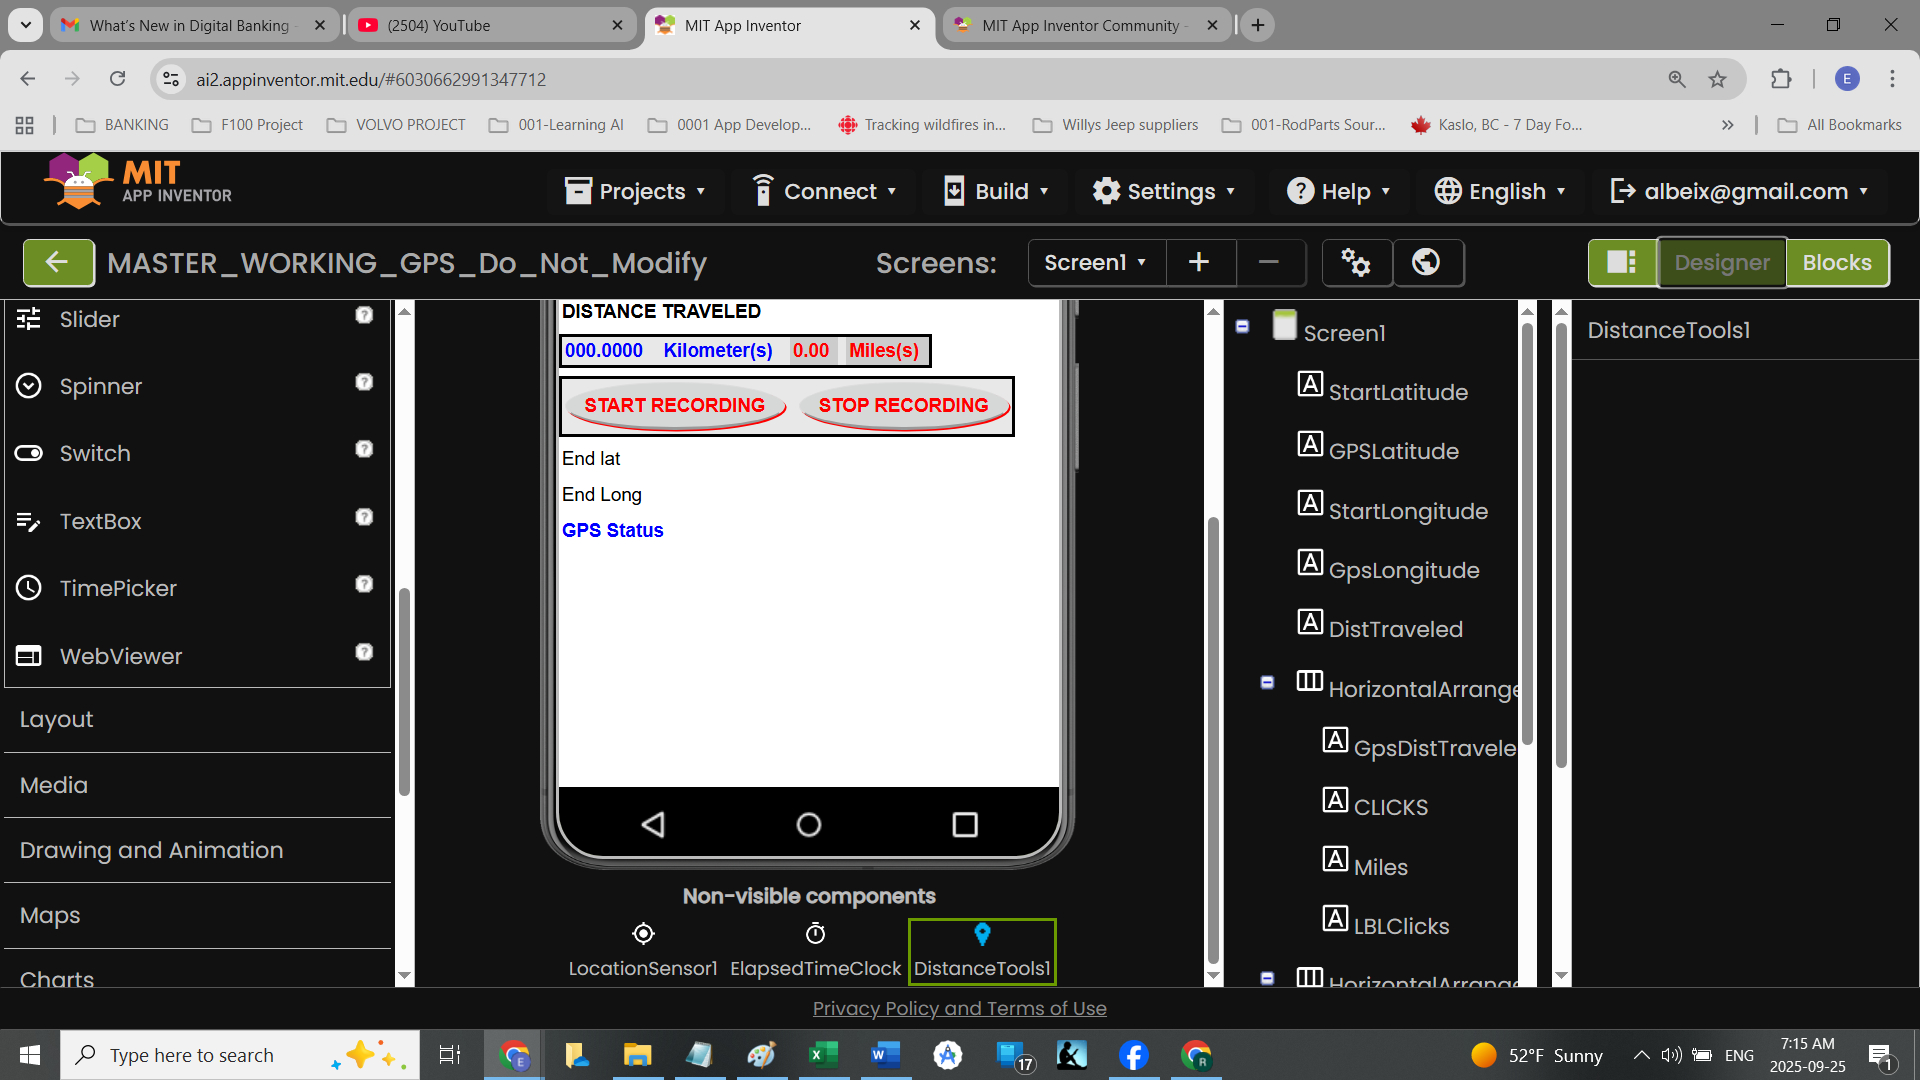Open Privacy Policy and Terms of Use link
The width and height of the screenshot is (1920, 1080).
pos(959,1008)
